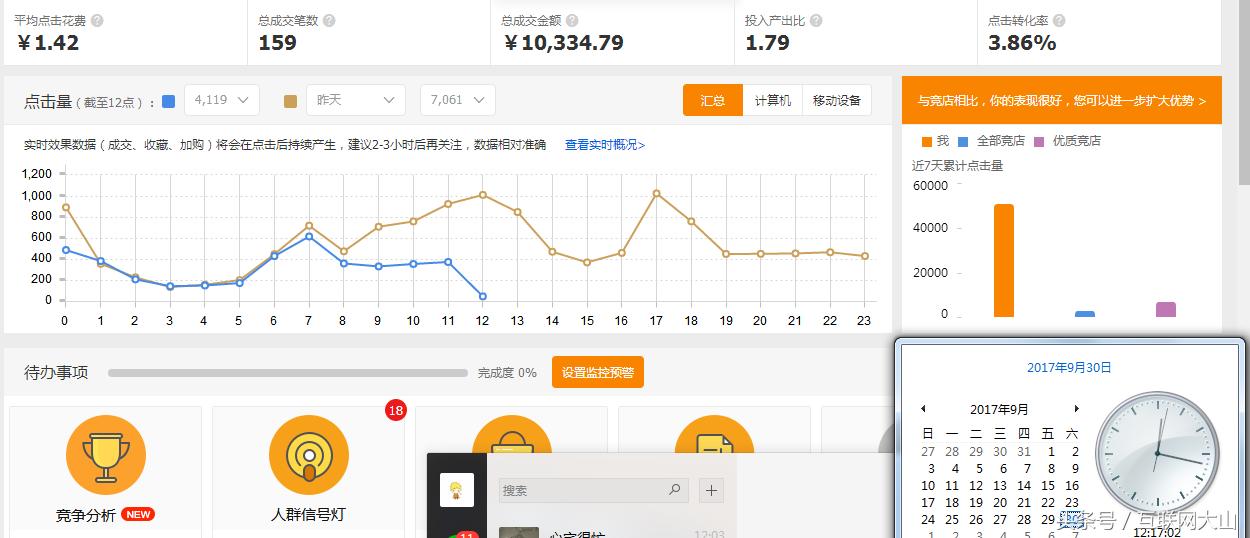Click WeChat chat thumbnail in list
Image resolution: width=1250 pixels, height=538 pixels.
point(518,532)
